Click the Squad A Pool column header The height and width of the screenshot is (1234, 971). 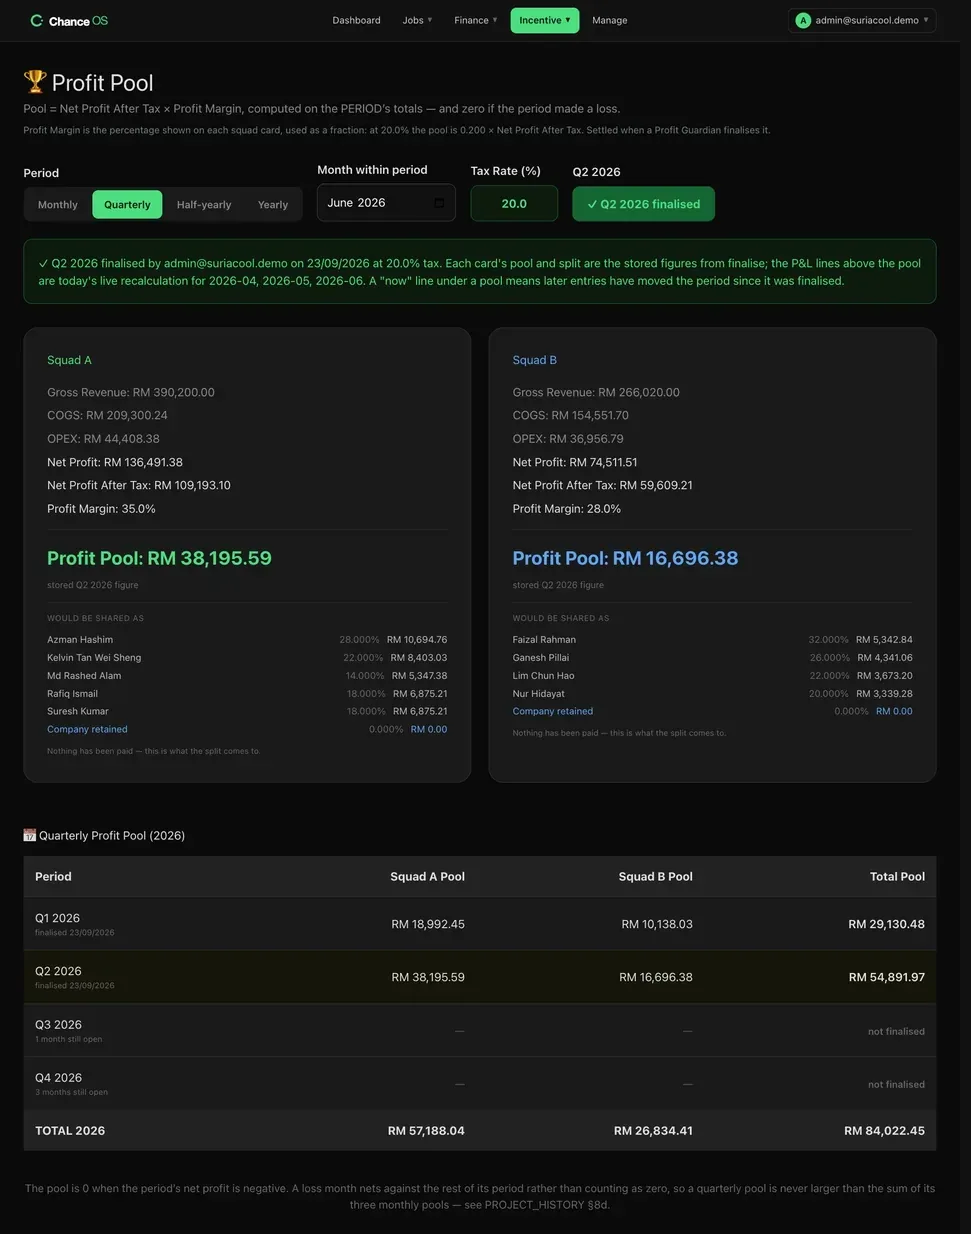(427, 876)
